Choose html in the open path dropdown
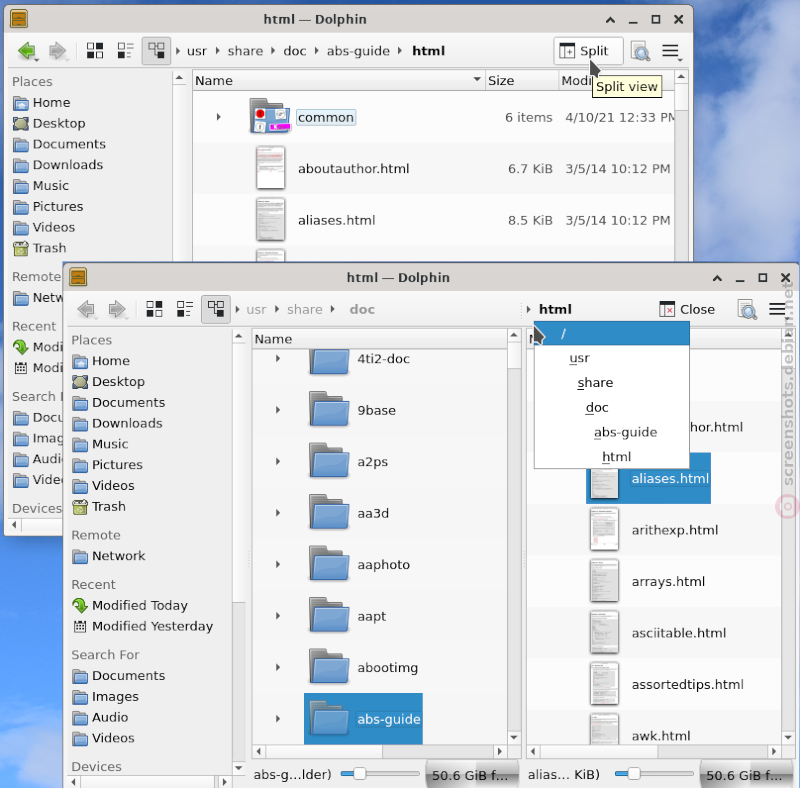This screenshot has height=788, width=800. (612, 456)
